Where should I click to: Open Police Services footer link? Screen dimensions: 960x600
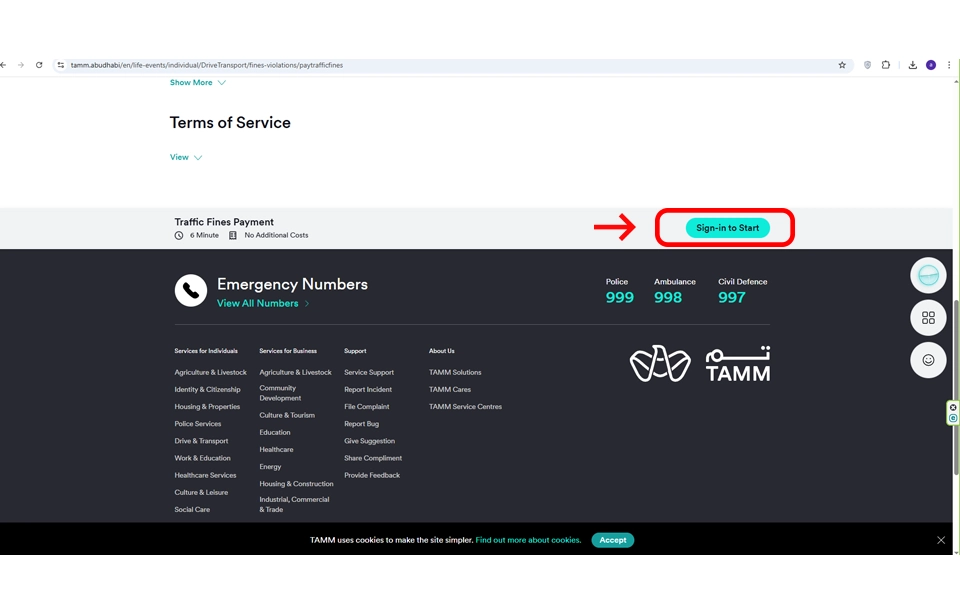click(x=197, y=424)
